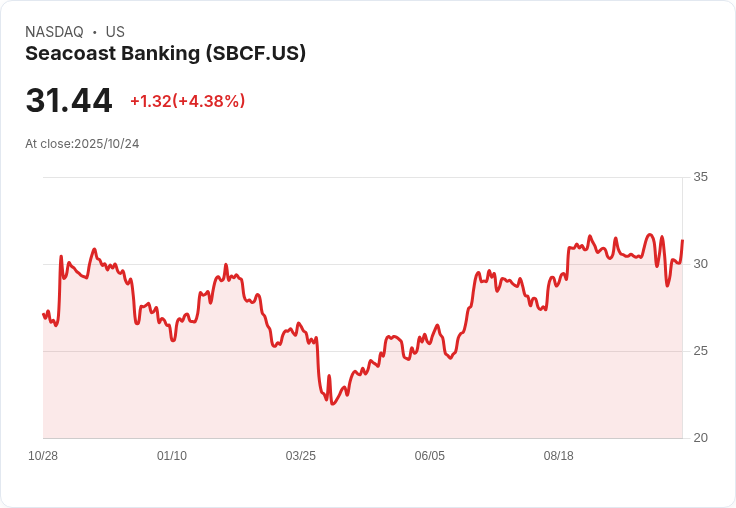Click the NASDAQ exchange label

point(54,32)
